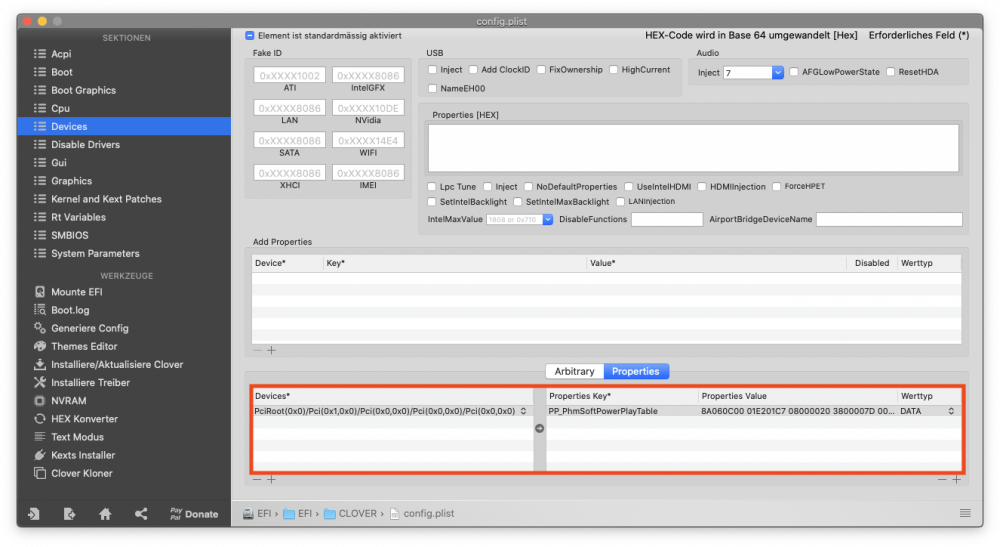
Task: Click the Clover Kloner icon
Action: [40, 473]
